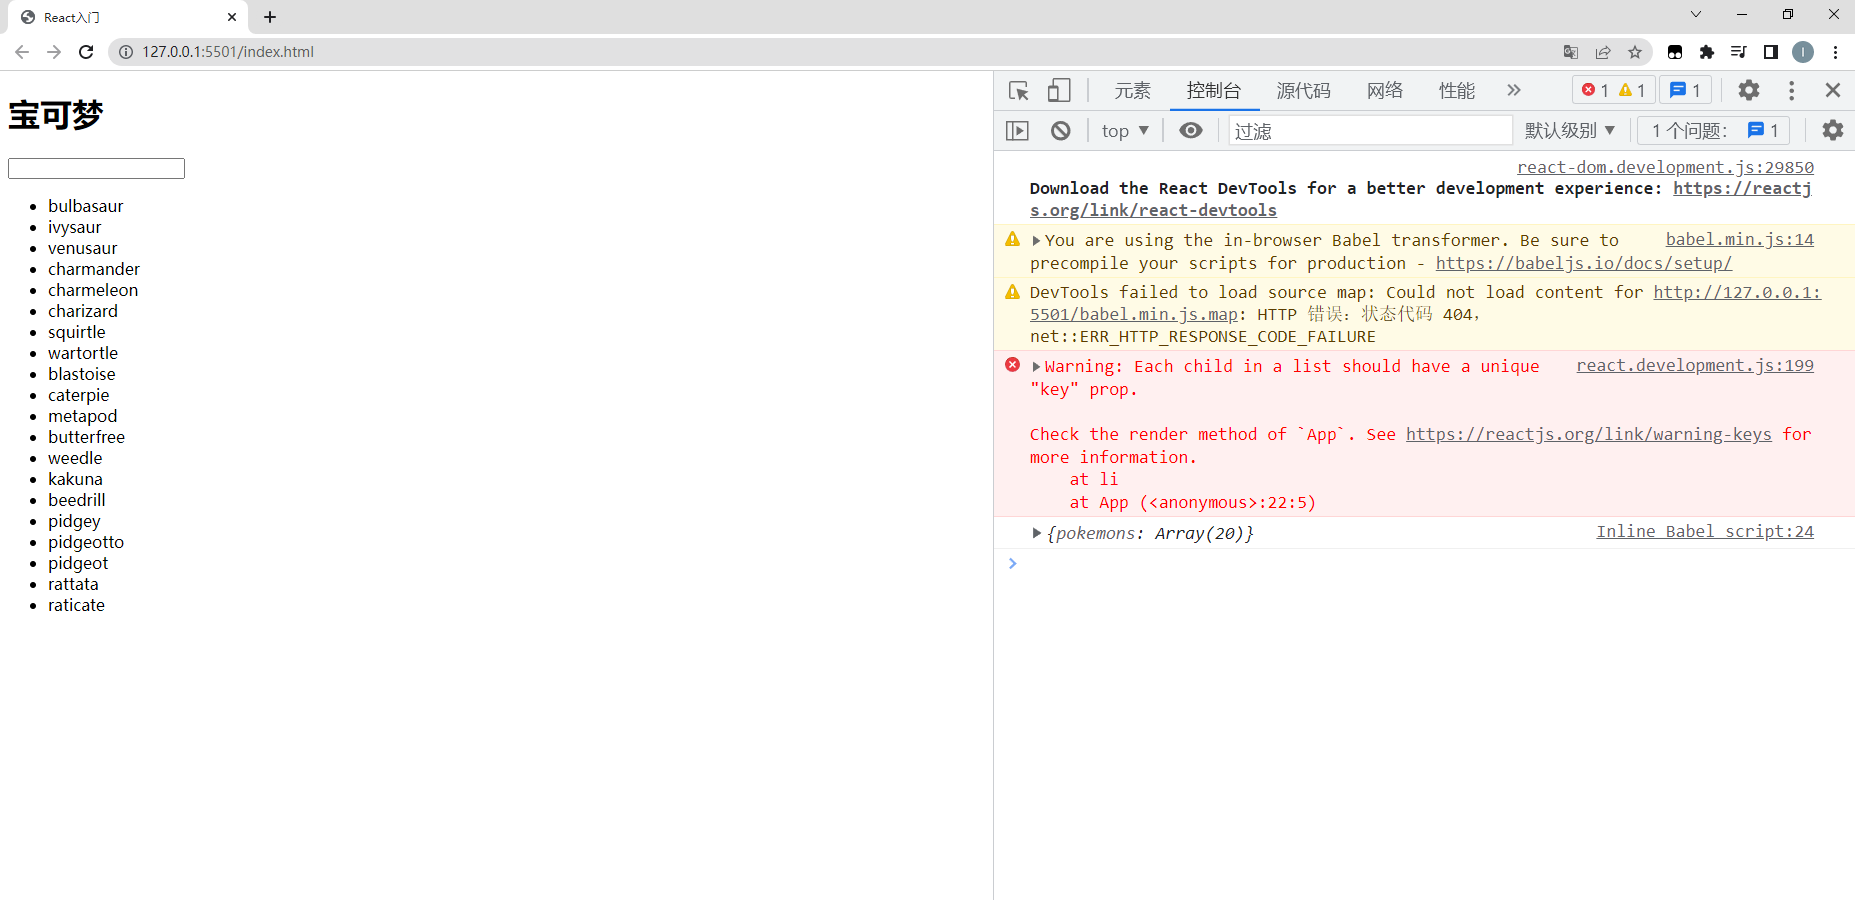Open DevTools three-dot customize menu
This screenshot has width=1855, height=900.
click(x=1791, y=90)
